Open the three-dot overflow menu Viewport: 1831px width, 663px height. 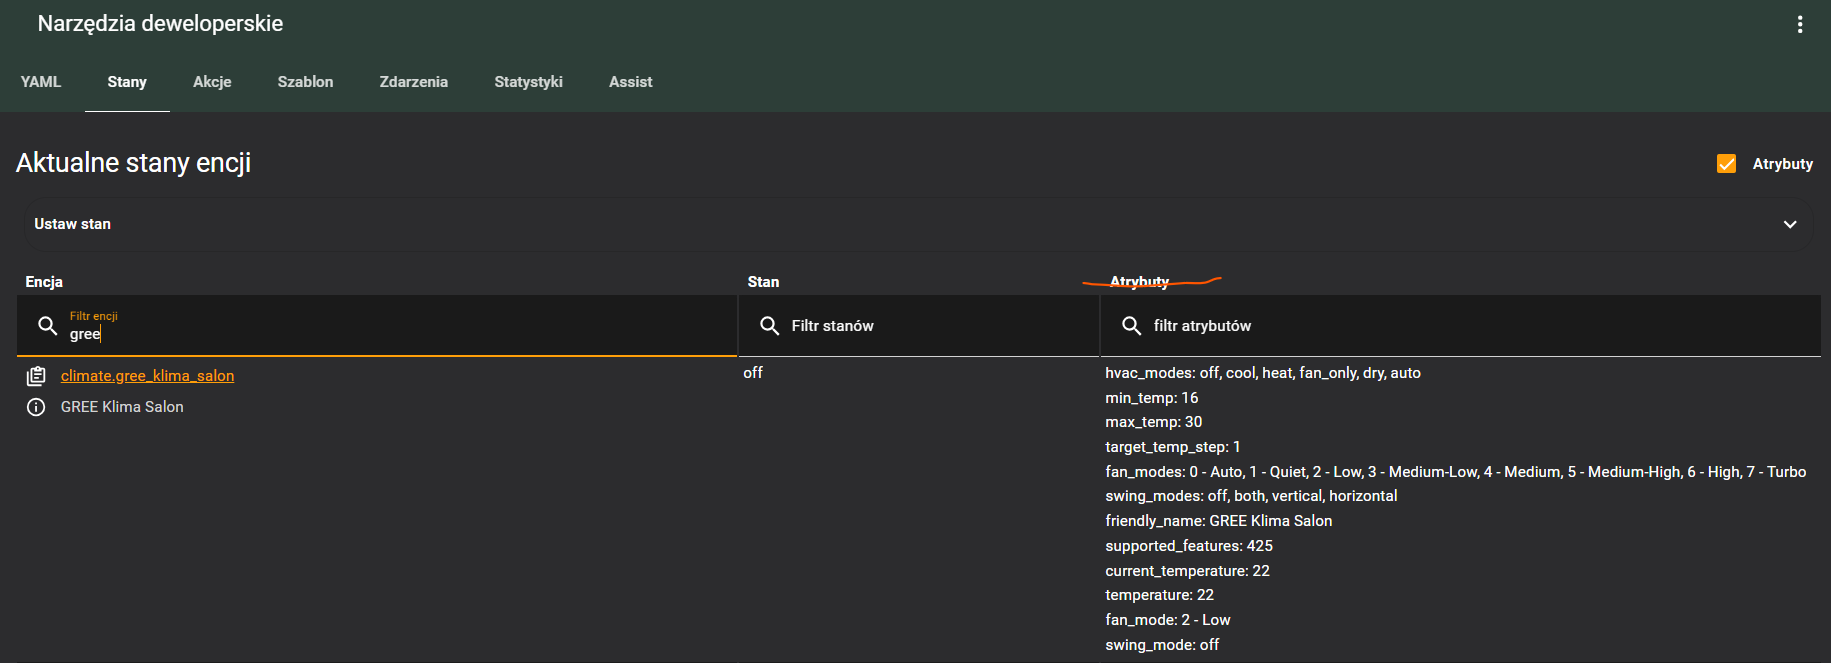click(x=1799, y=25)
